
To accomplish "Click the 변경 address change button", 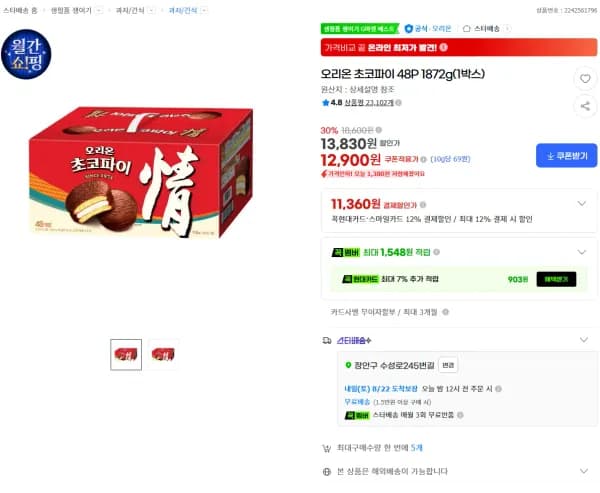I will 448,365.
